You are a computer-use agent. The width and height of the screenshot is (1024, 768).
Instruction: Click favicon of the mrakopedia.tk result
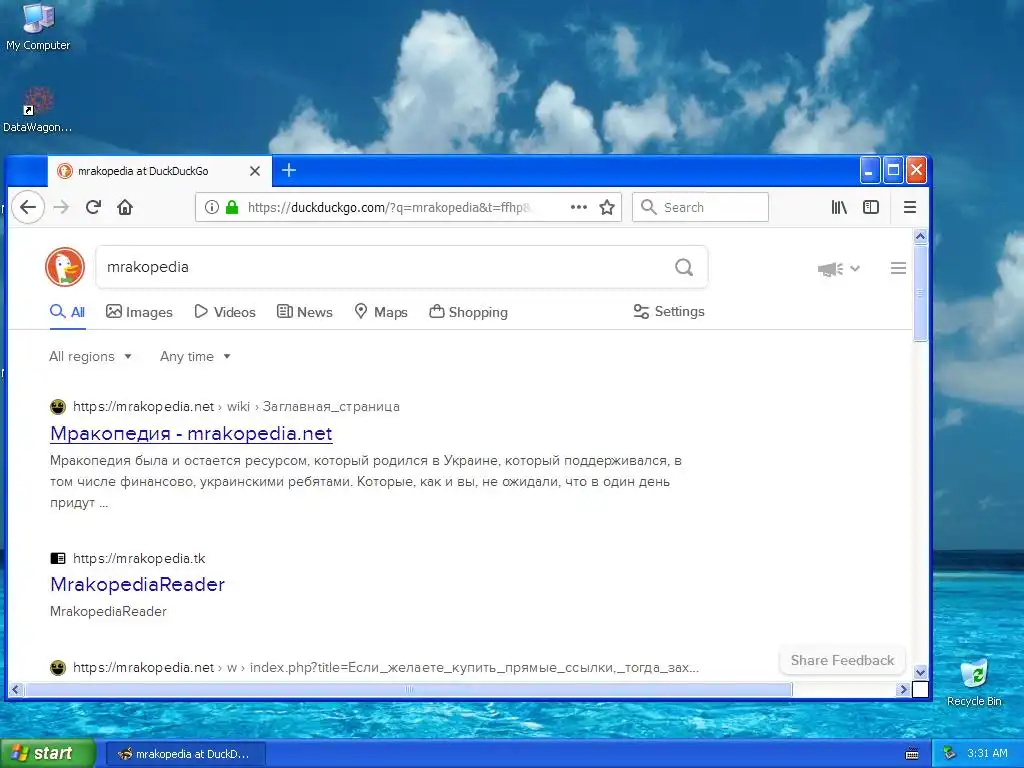(58, 558)
